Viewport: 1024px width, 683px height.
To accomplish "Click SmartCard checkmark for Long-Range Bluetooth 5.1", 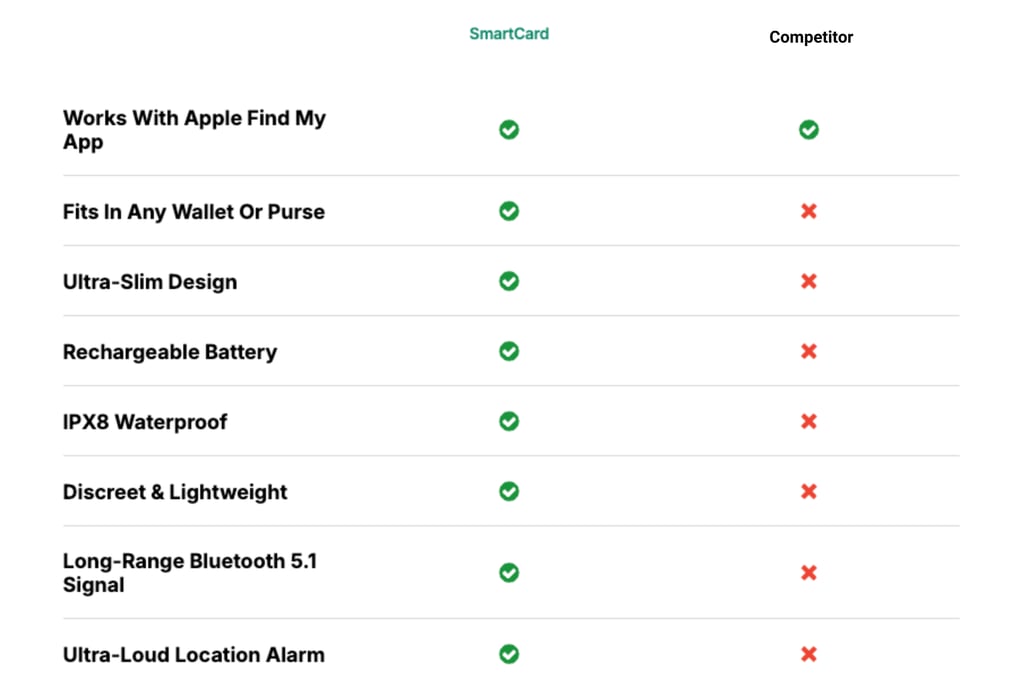I will (509, 573).
